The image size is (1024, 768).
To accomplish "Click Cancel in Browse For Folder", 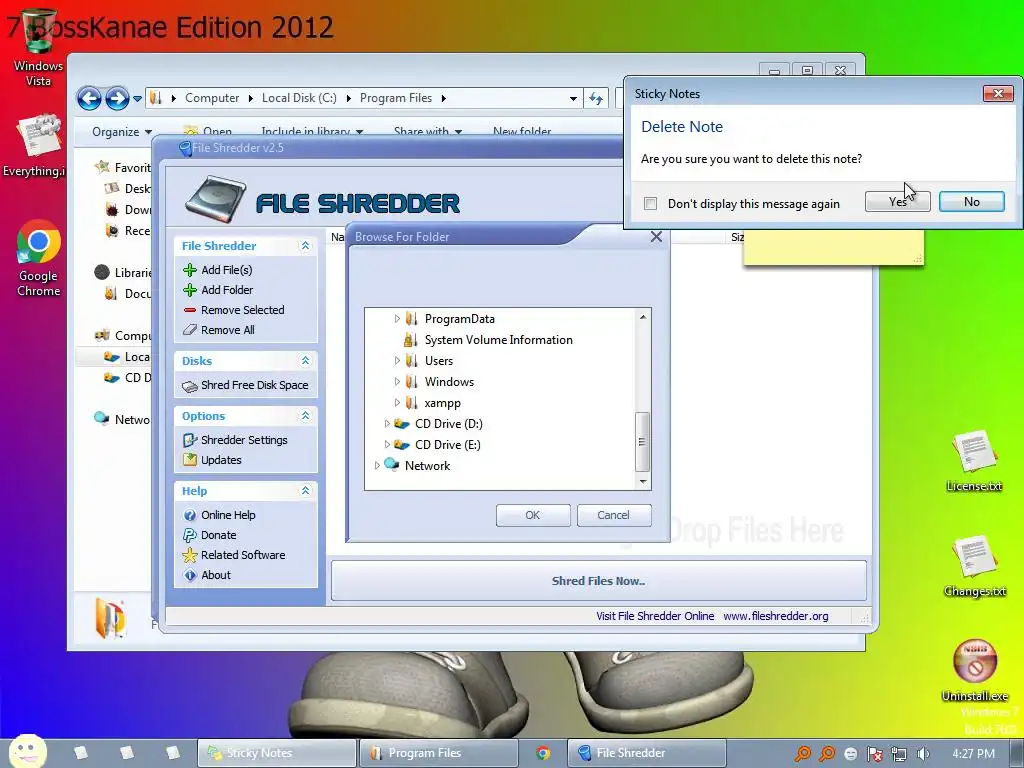I will pyautogui.click(x=613, y=515).
